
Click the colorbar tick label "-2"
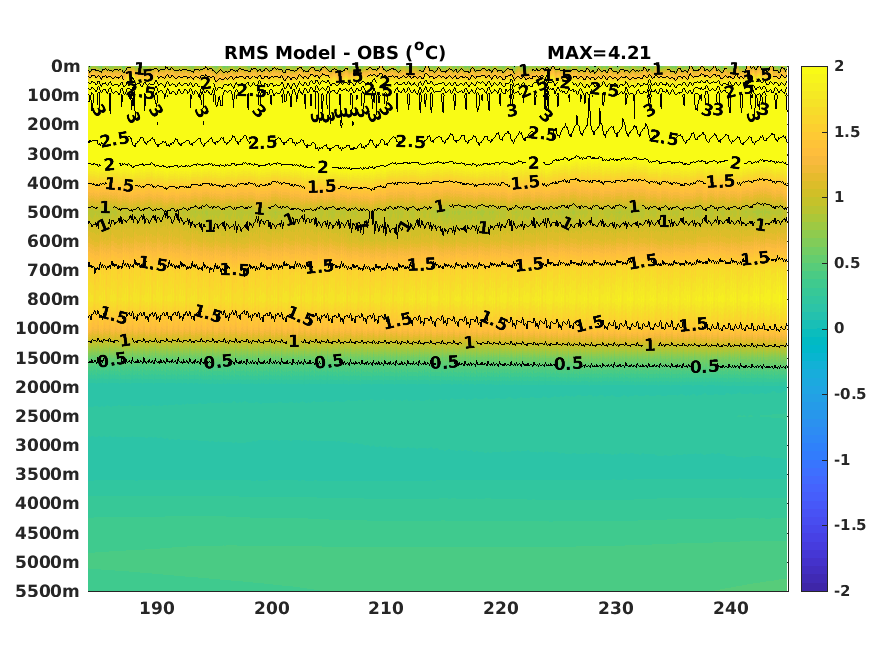[842, 590]
